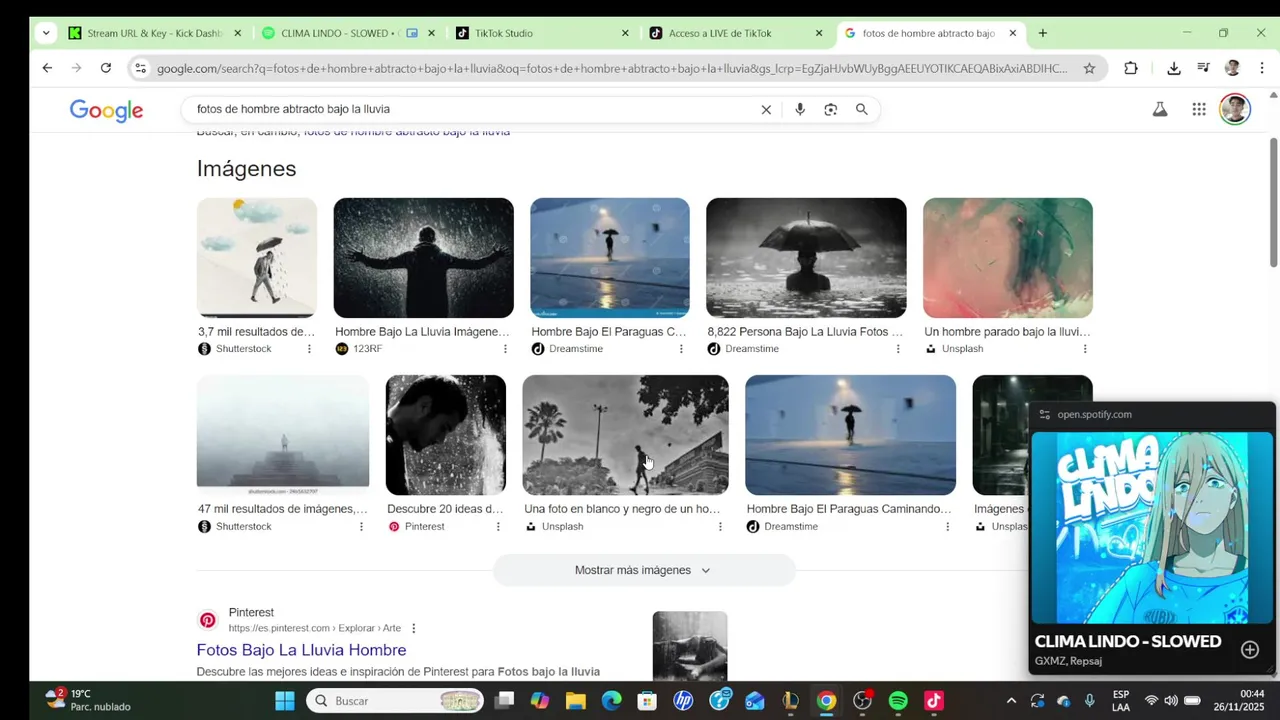
Task: Open the Google apps grid
Action: click(x=1199, y=109)
